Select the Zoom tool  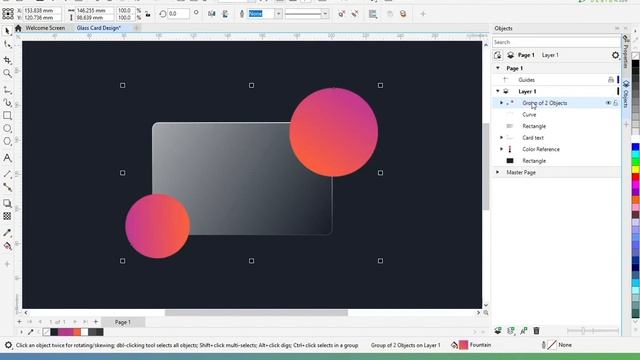tap(7, 73)
